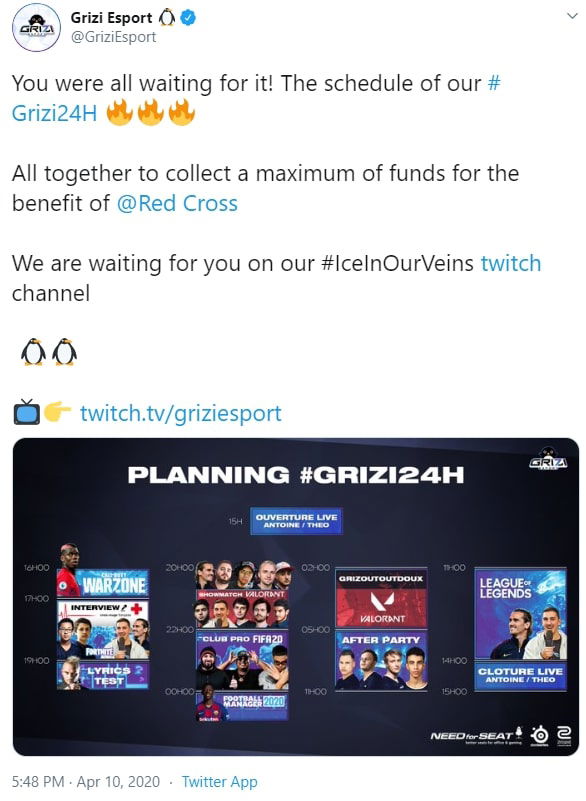This screenshot has width=586, height=801.
Task: Click the television emoji icon
Action: tap(27, 412)
